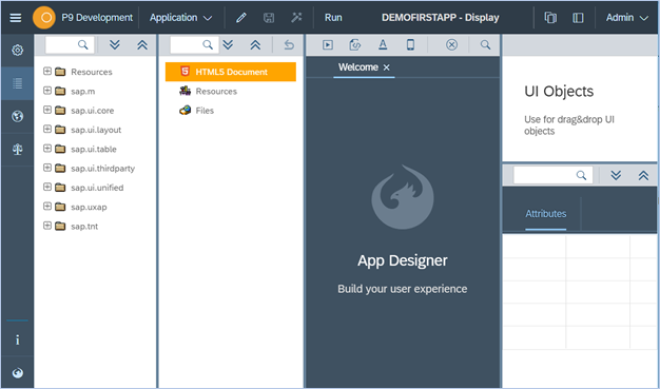Select the Files node
Viewport: 660px width, 389px height.
click(205, 111)
